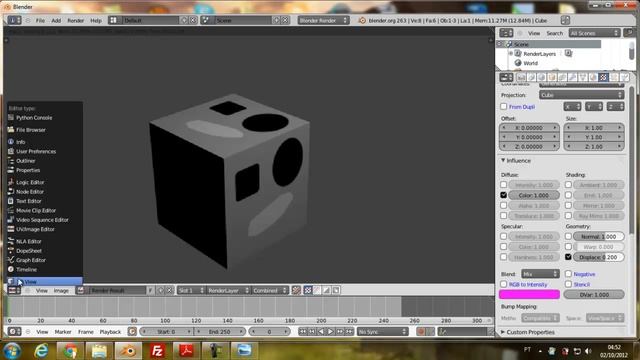Click Windows Start button

[x=12, y=351]
